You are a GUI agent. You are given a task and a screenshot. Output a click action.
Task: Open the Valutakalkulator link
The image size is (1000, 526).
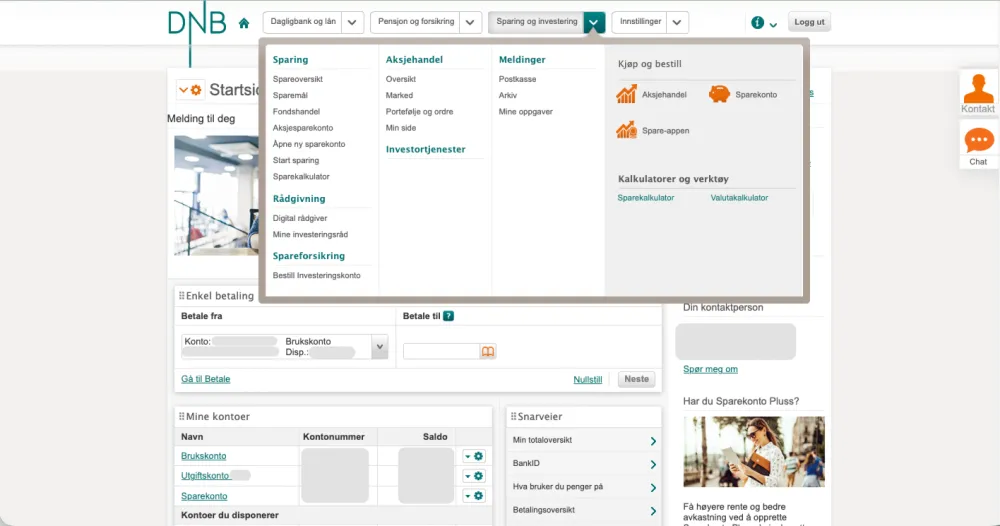point(739,198)
